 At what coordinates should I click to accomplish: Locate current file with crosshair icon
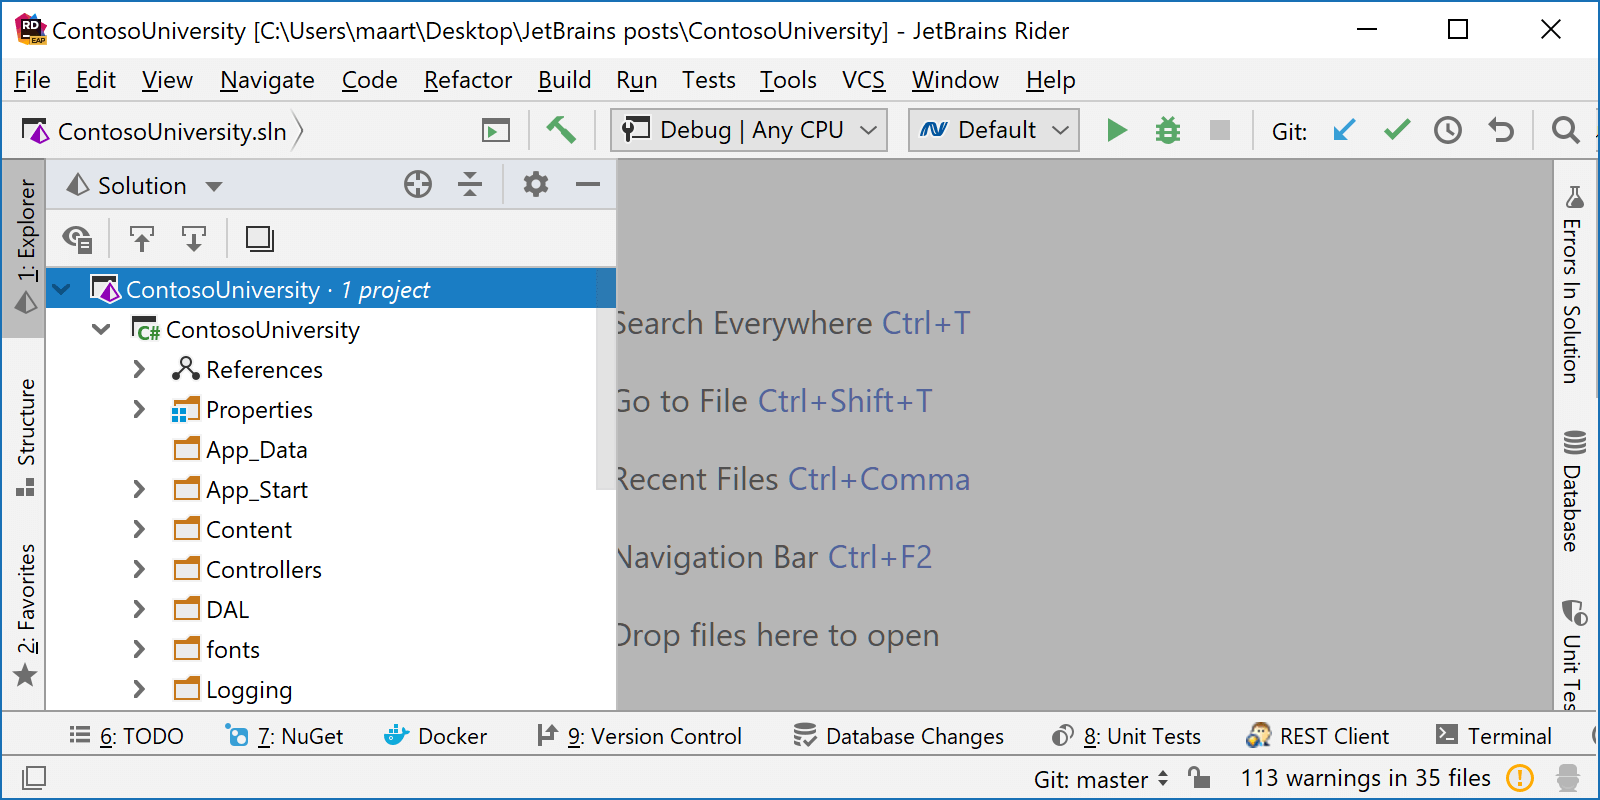418,184
